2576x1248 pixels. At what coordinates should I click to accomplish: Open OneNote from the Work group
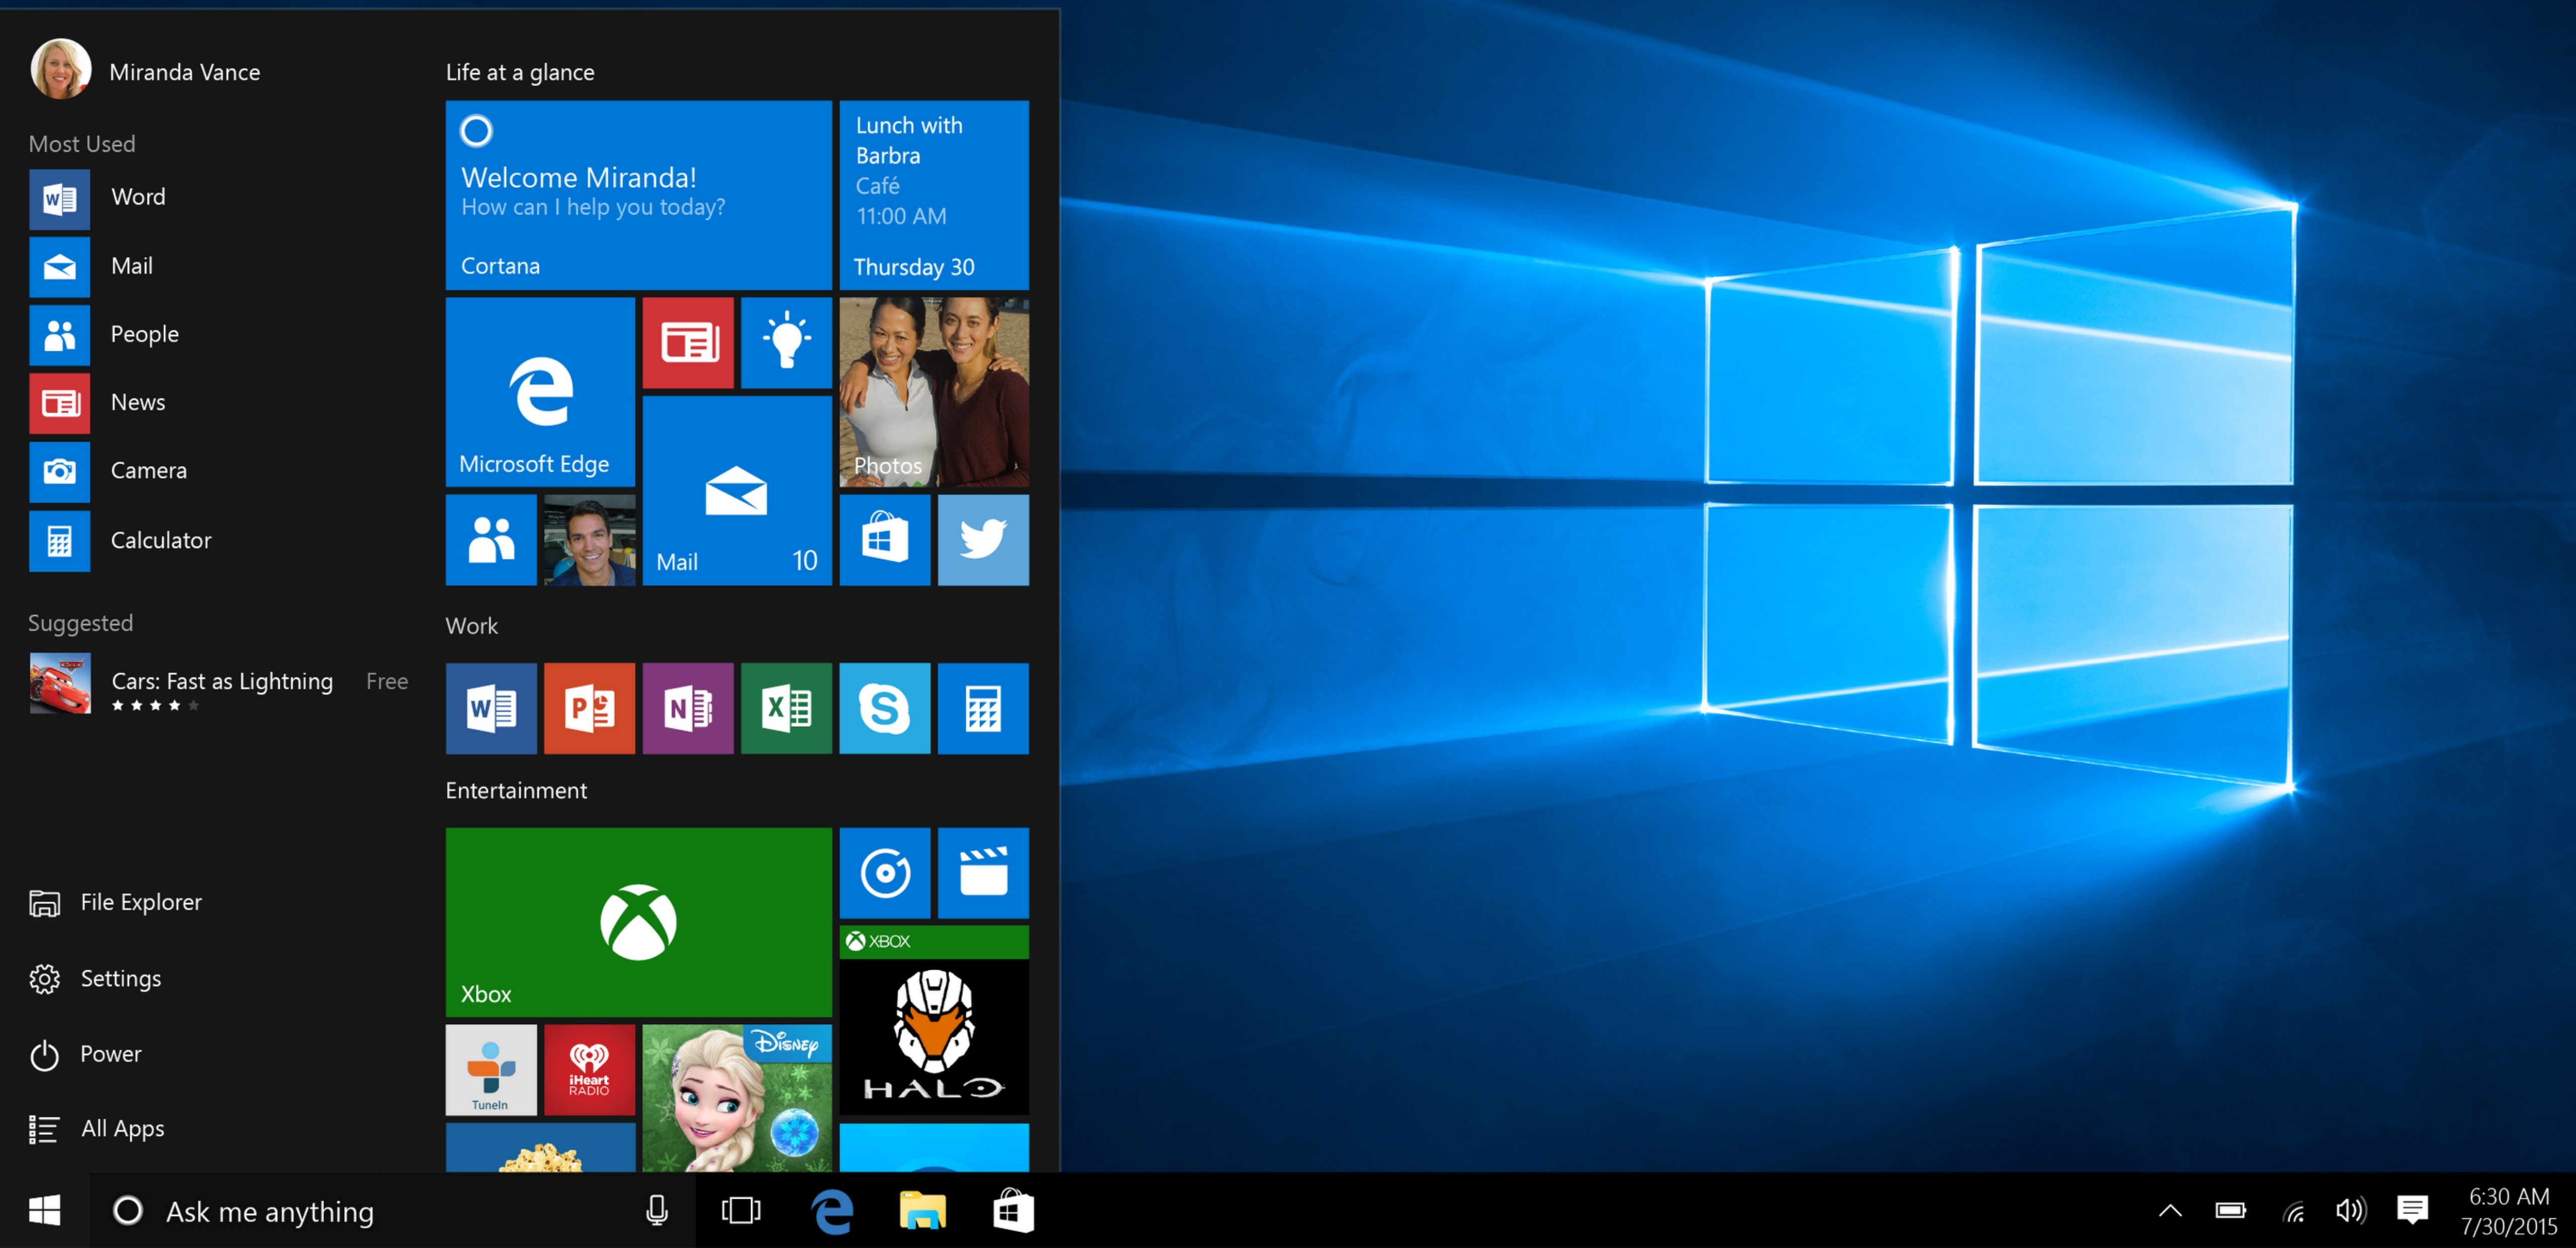(688, 709)
